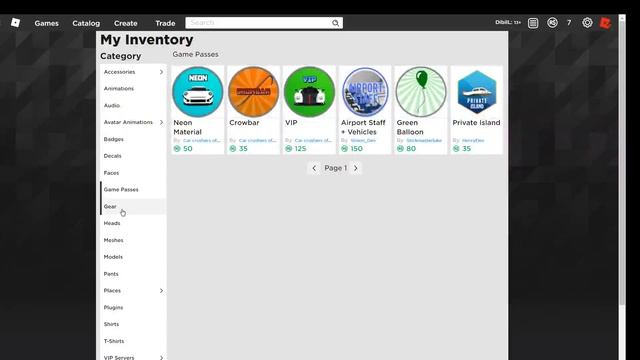Click the Private Island title link

(476, 122)
